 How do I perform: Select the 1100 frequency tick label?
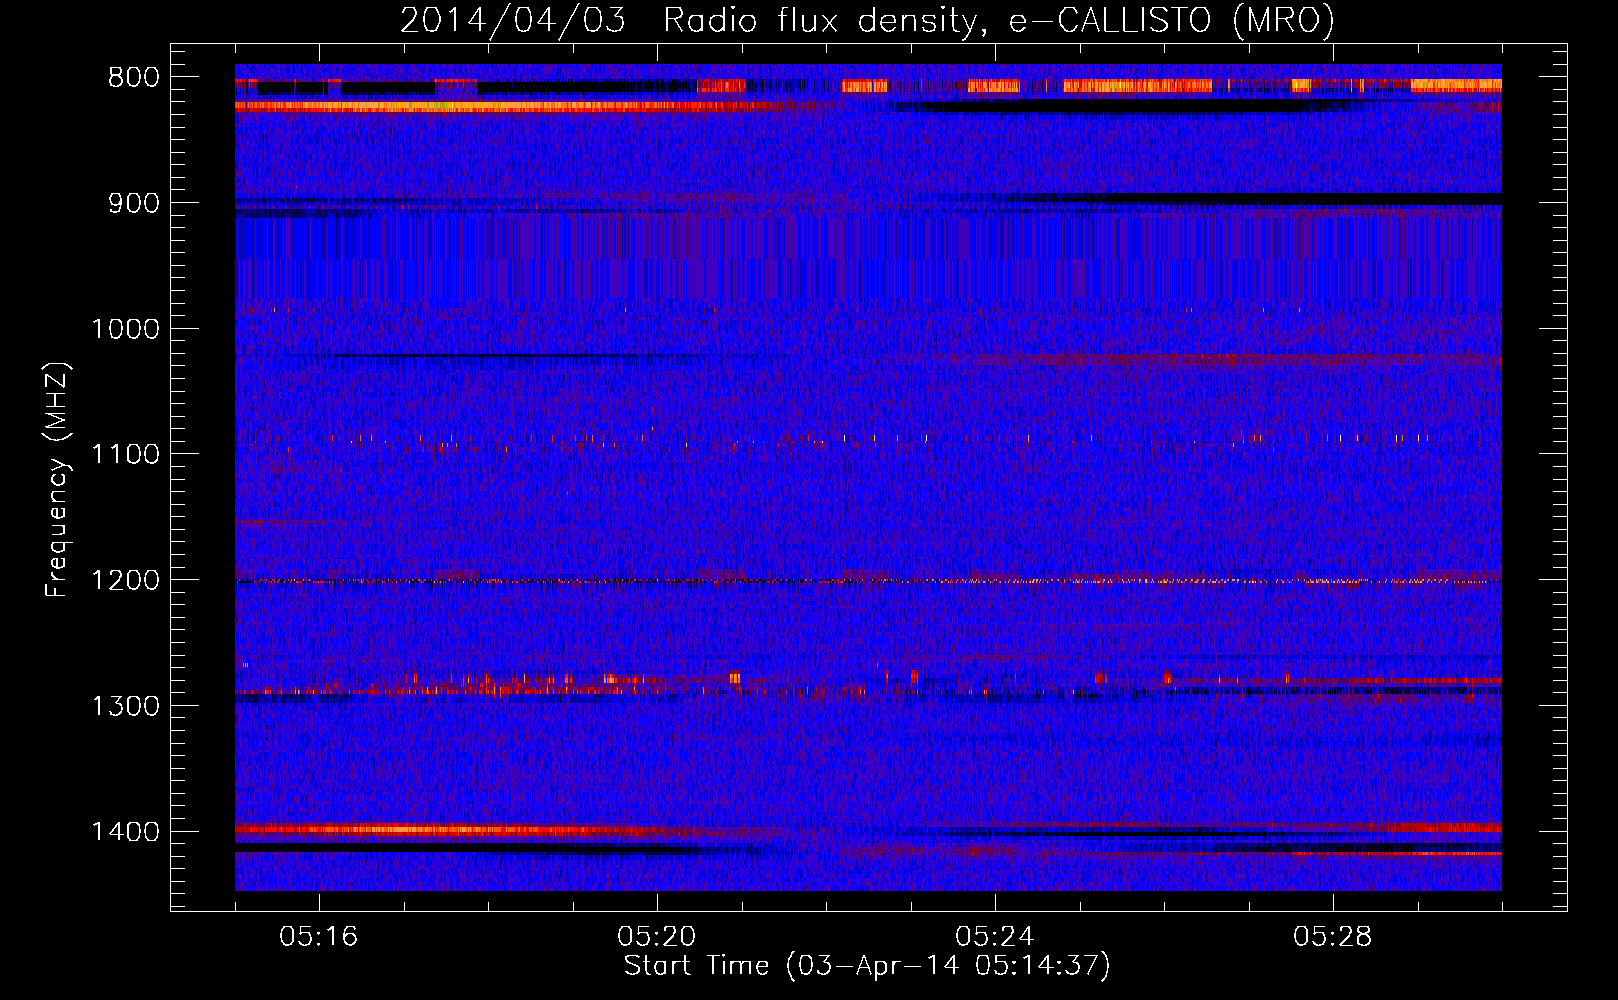pyautogui.click(x=125, y=455)
